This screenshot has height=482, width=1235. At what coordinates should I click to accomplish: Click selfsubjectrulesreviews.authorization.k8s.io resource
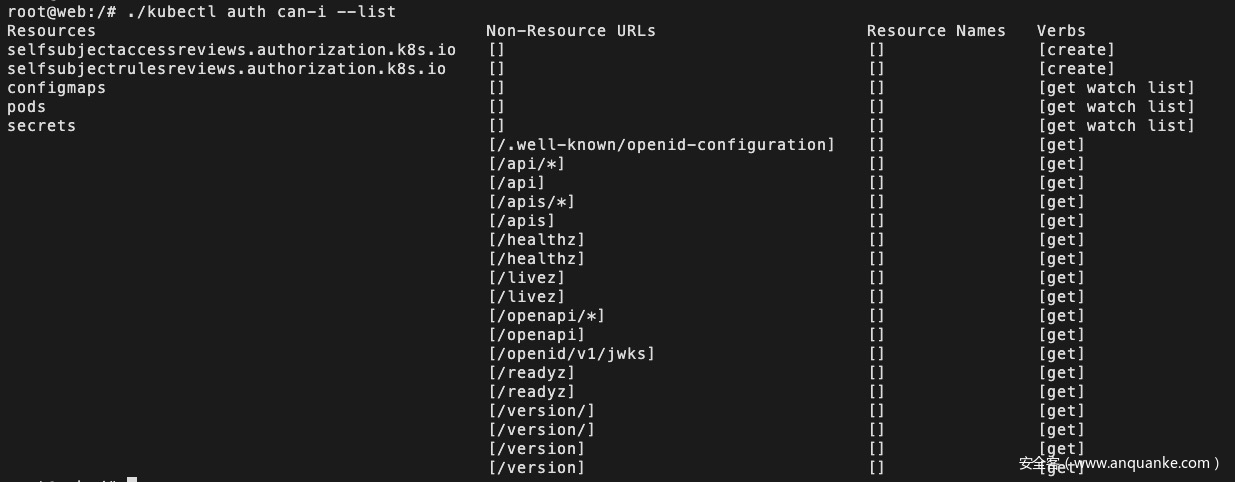[226, 69]
